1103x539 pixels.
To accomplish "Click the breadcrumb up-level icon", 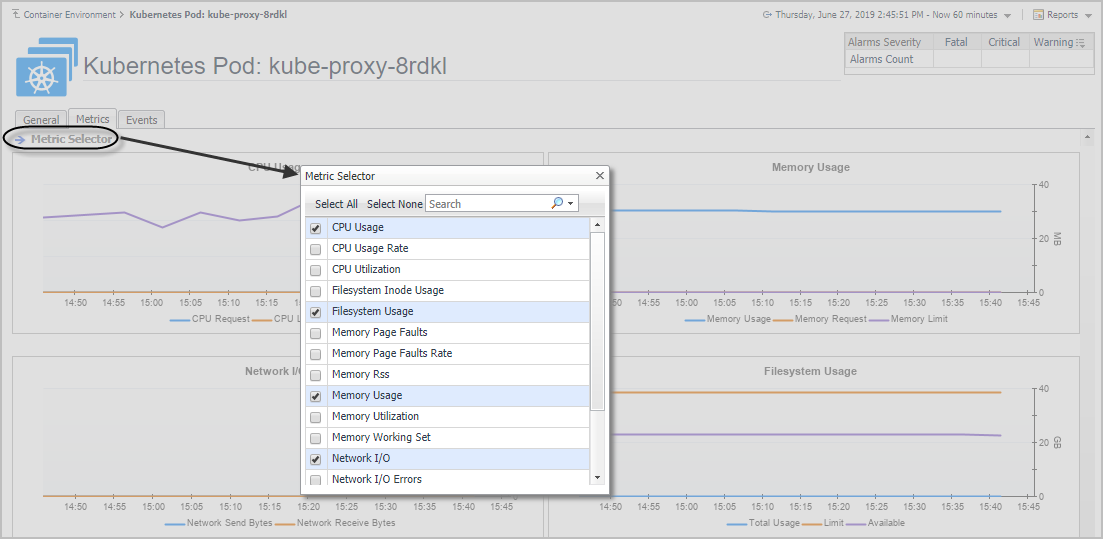I will (16, 15).
